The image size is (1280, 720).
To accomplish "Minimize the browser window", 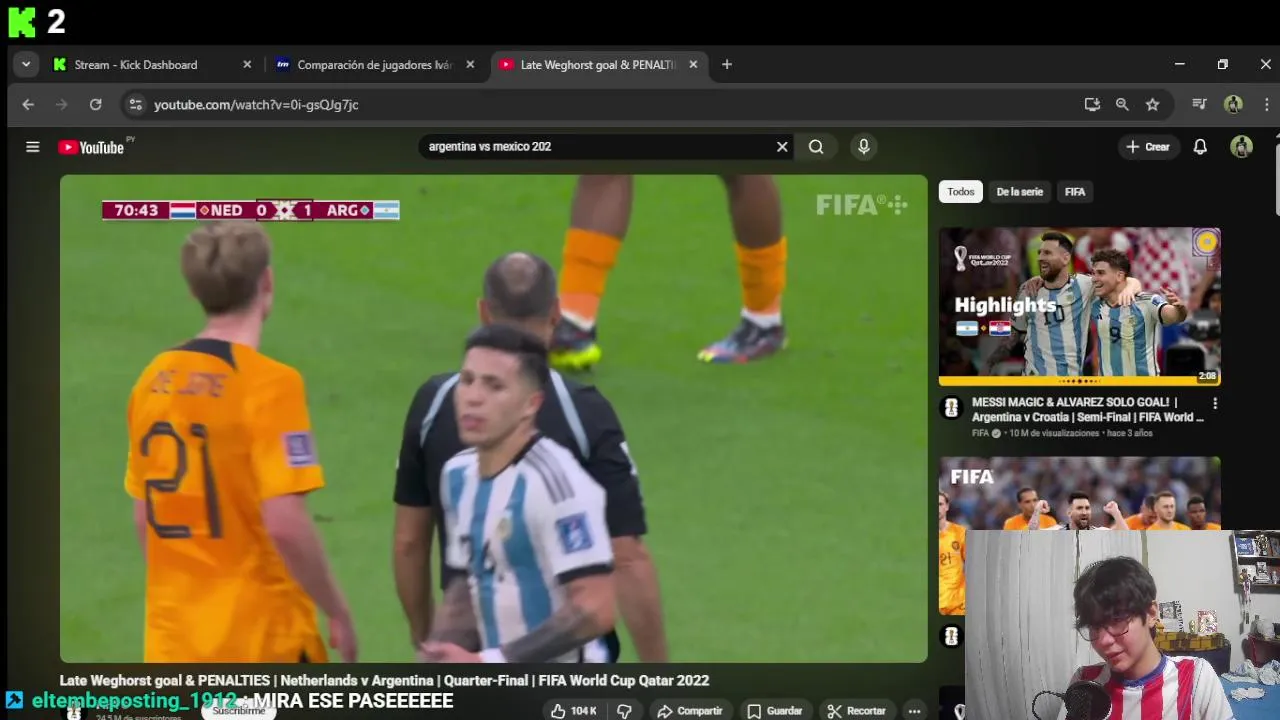I will (1179, 64).
